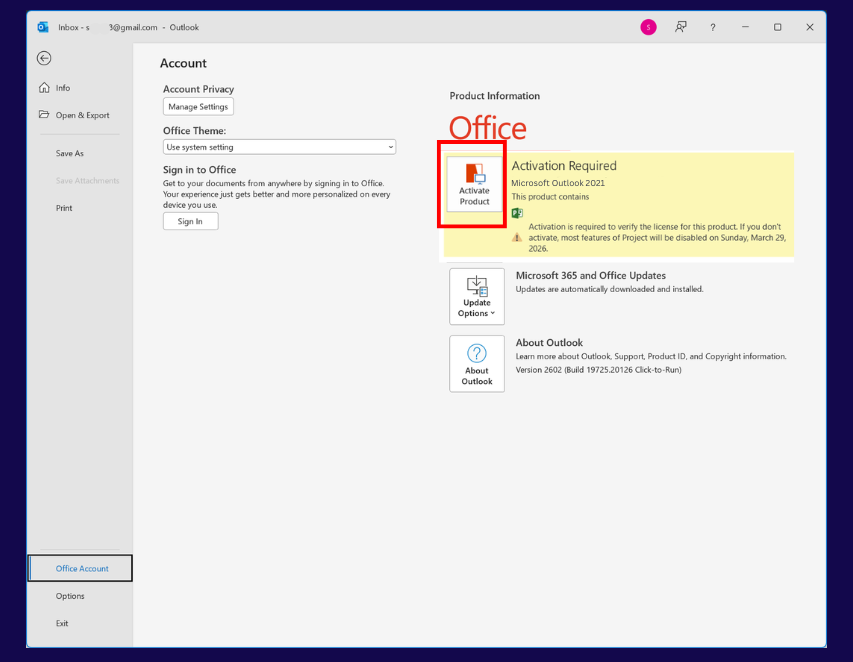The width and height of the screenshot is (853, 662).
Task: Click the feedback person icon in title bar
Action: [x=681, y=27]
